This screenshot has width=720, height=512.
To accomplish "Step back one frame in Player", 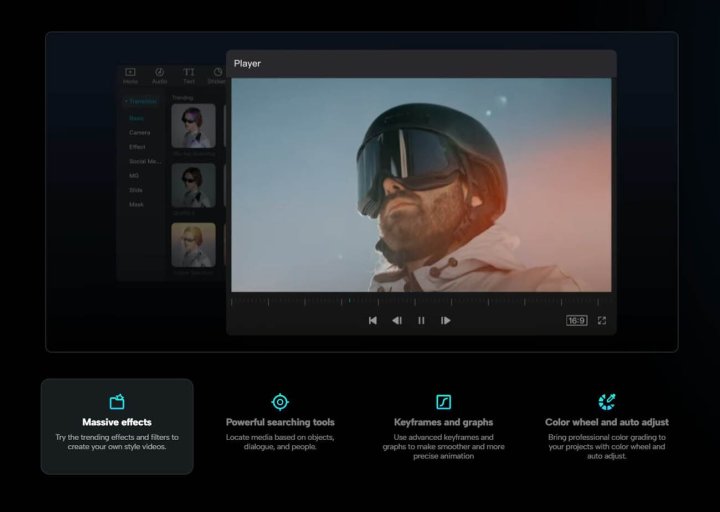I will click(397, 321).
